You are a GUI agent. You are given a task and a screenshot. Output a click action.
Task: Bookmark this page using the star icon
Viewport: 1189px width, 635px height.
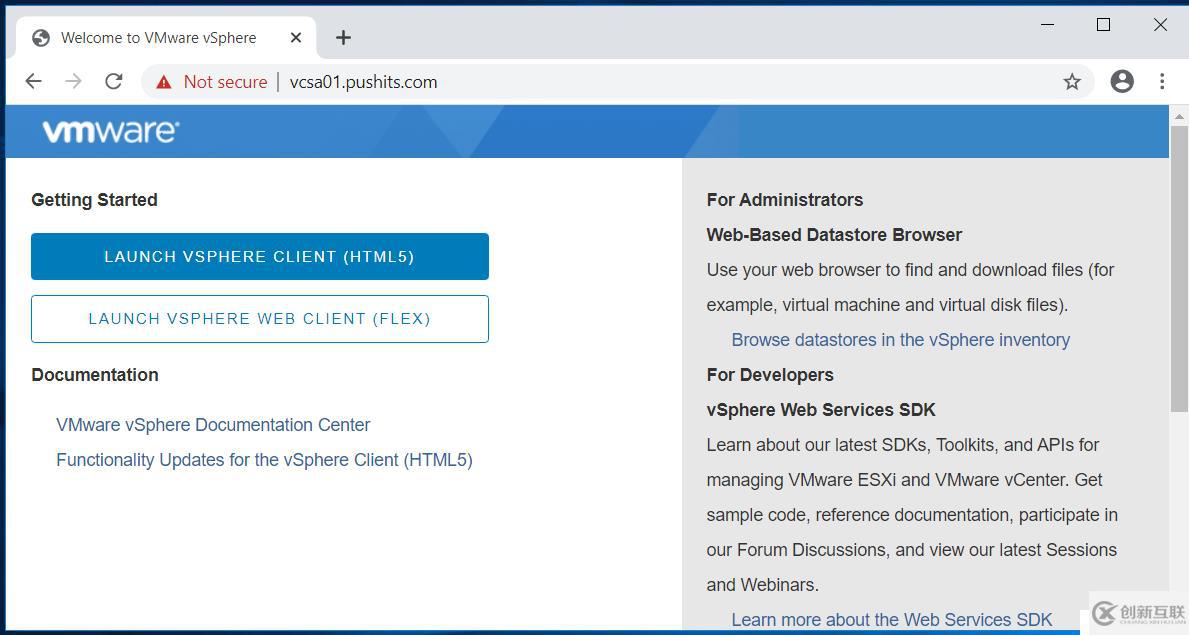coord(1071,81)
